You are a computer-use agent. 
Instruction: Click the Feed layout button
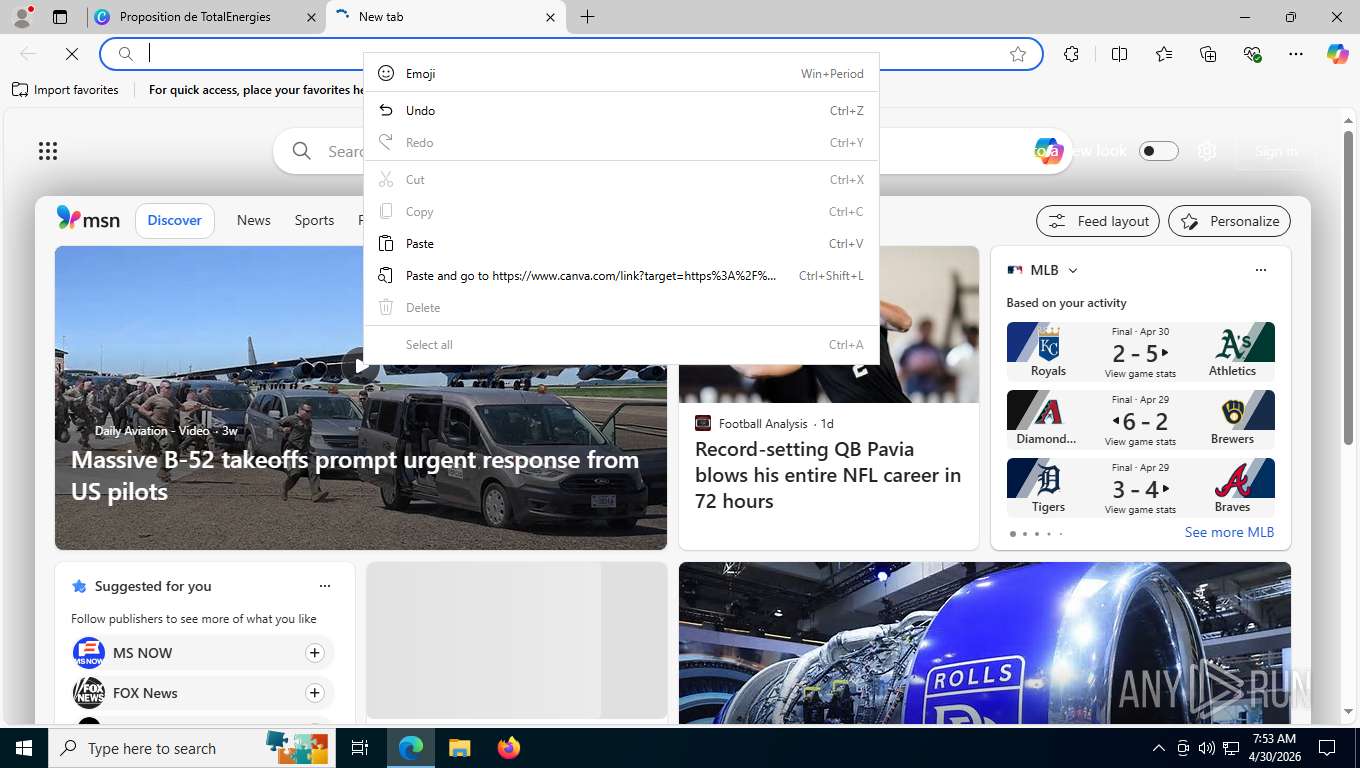1098,221
